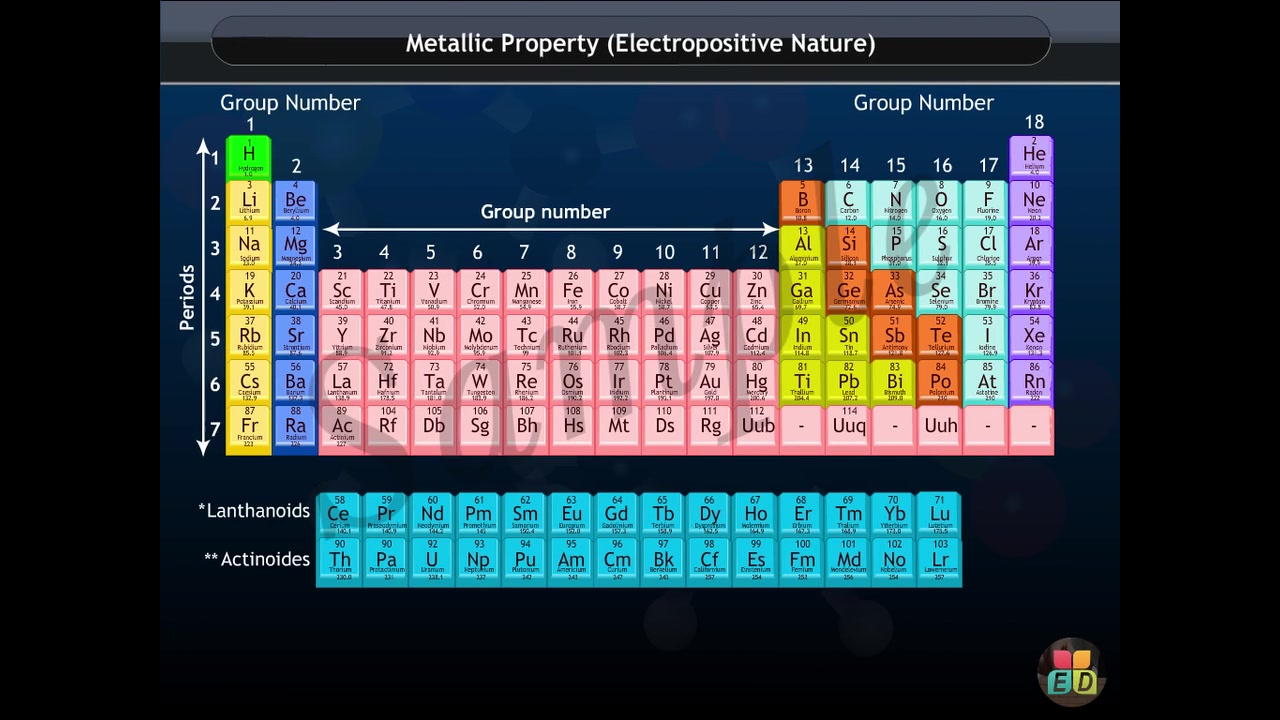Pick the Mercury (Hg) tile
Image resolution: width=1280 pixels, height=720 pixels.
757,382
